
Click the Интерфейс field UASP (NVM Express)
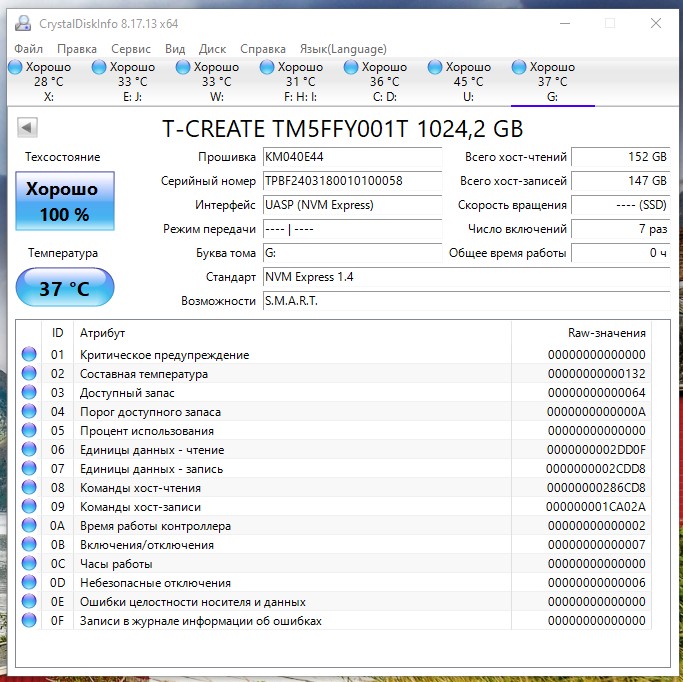click(352, 205)
